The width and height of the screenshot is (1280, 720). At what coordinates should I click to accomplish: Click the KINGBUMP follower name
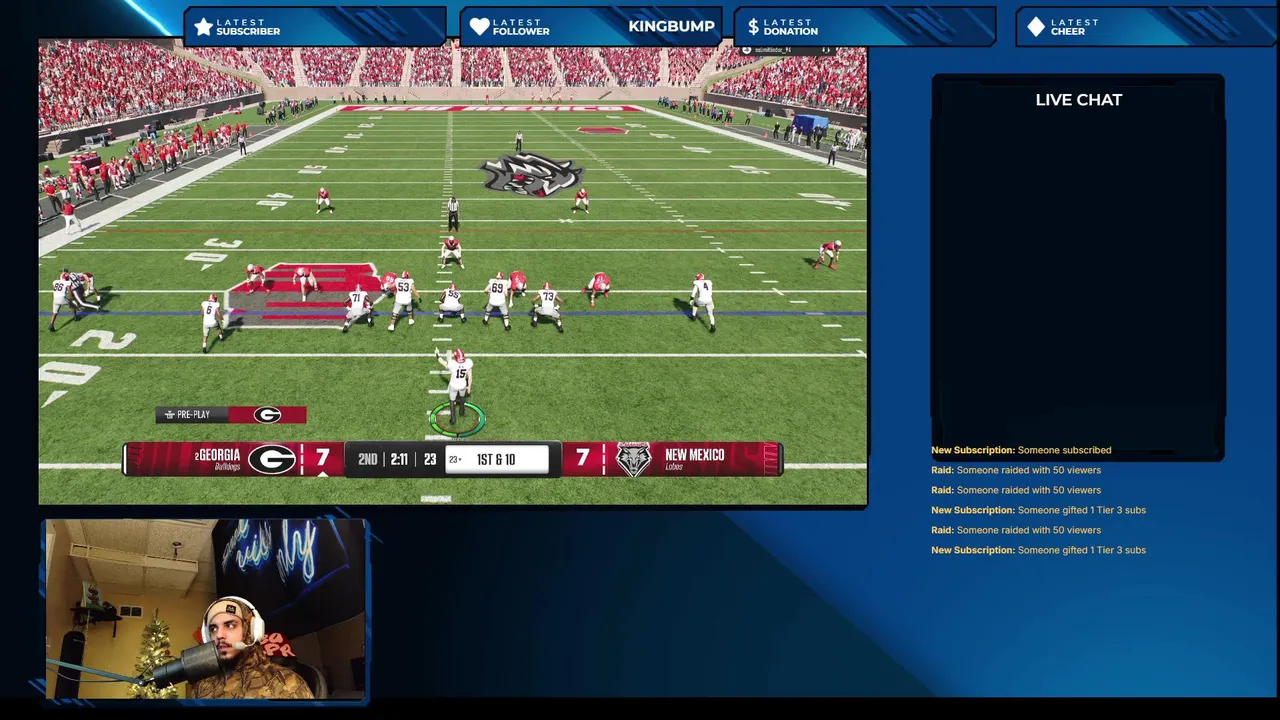(x=671, y=27)
